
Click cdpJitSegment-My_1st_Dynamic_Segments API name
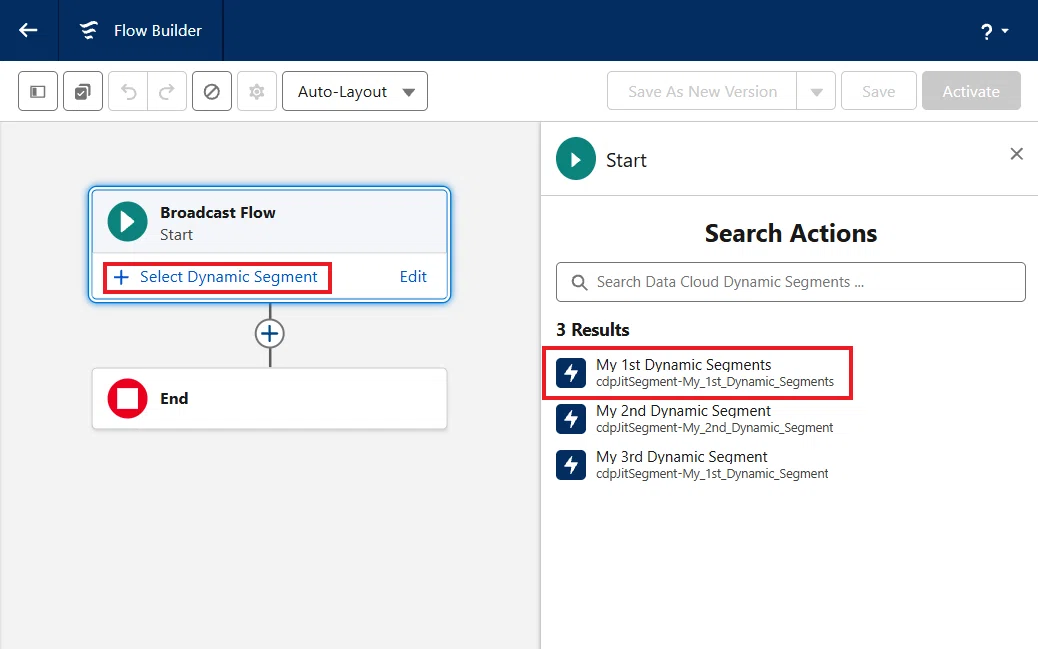715,381
